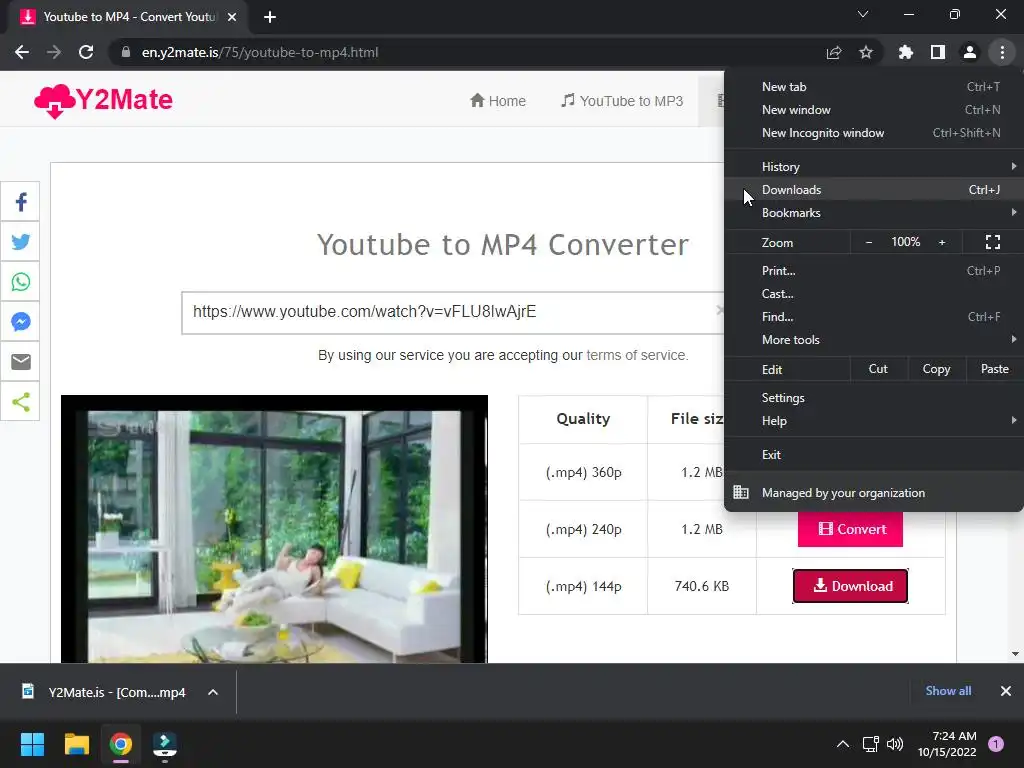Image resolution: width=1024 pixels, height=768 pixels.
Task: Click the video preview thumbnail
Action: coord(274,529)
